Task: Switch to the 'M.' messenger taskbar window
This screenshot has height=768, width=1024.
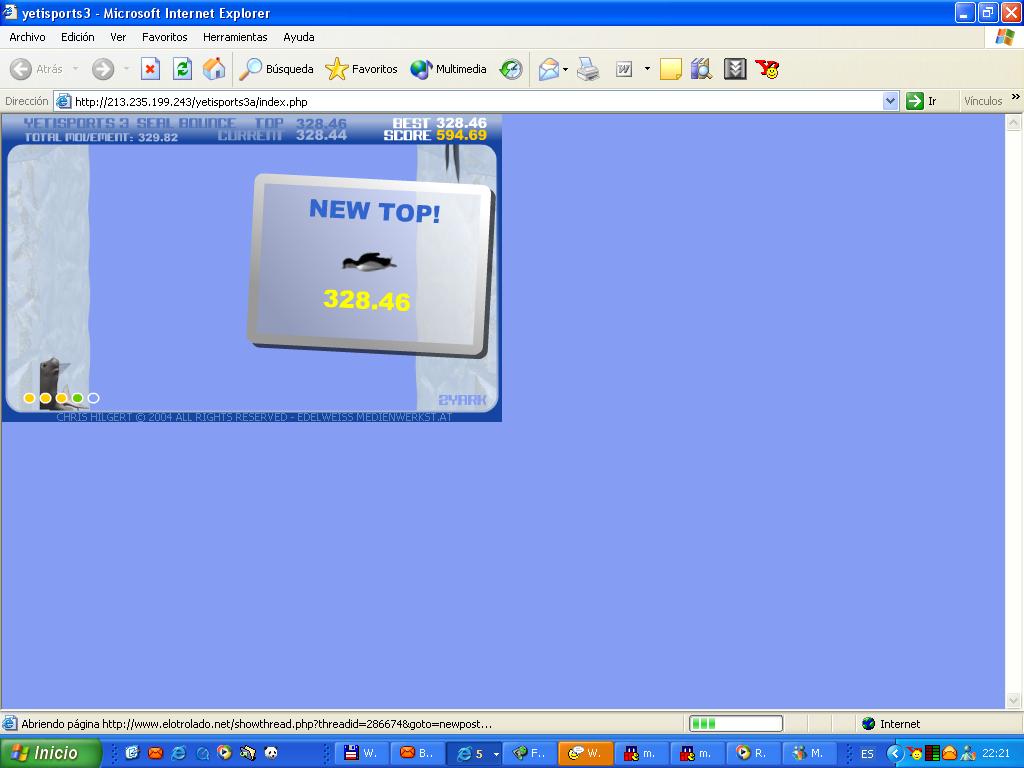Action: pos(808,753)
